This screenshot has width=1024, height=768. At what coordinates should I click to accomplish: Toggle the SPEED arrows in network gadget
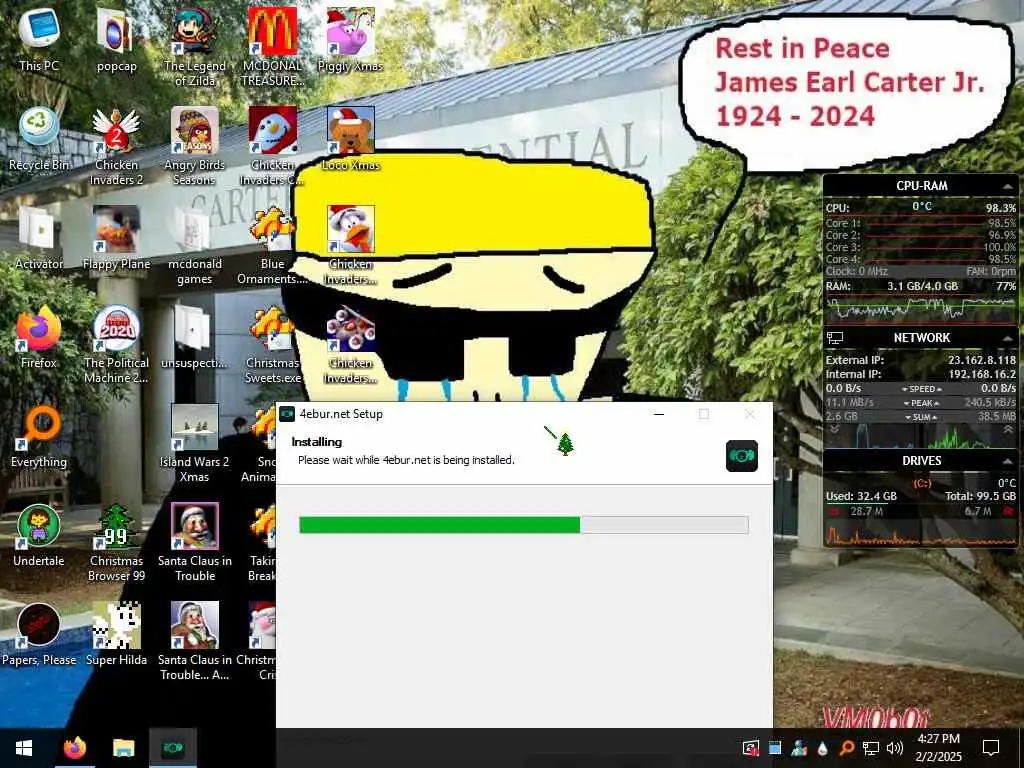(921, 389)
